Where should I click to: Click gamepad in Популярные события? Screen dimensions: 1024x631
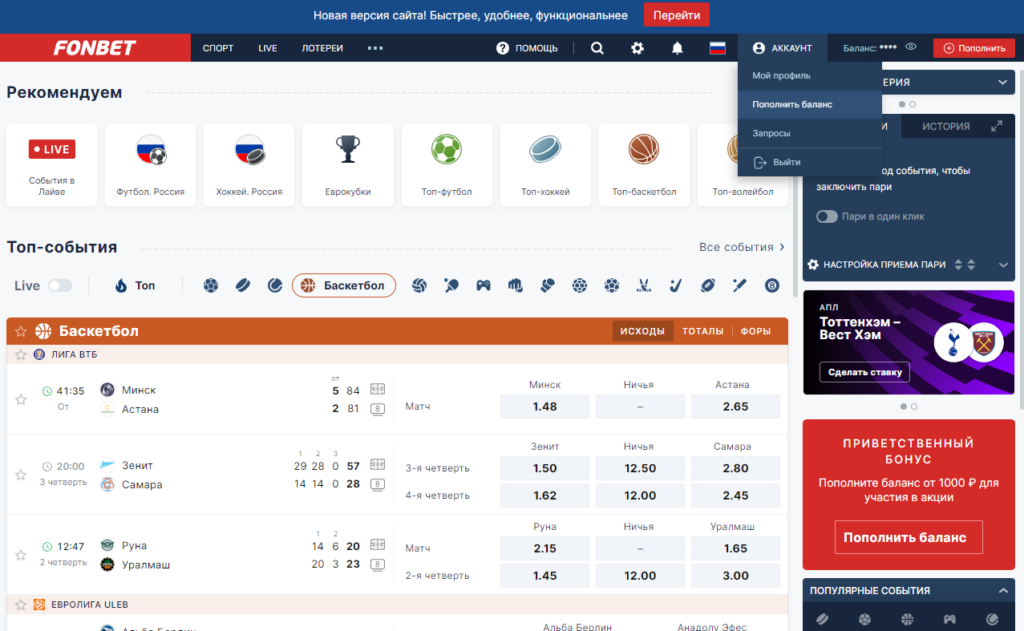pos(950,619)
